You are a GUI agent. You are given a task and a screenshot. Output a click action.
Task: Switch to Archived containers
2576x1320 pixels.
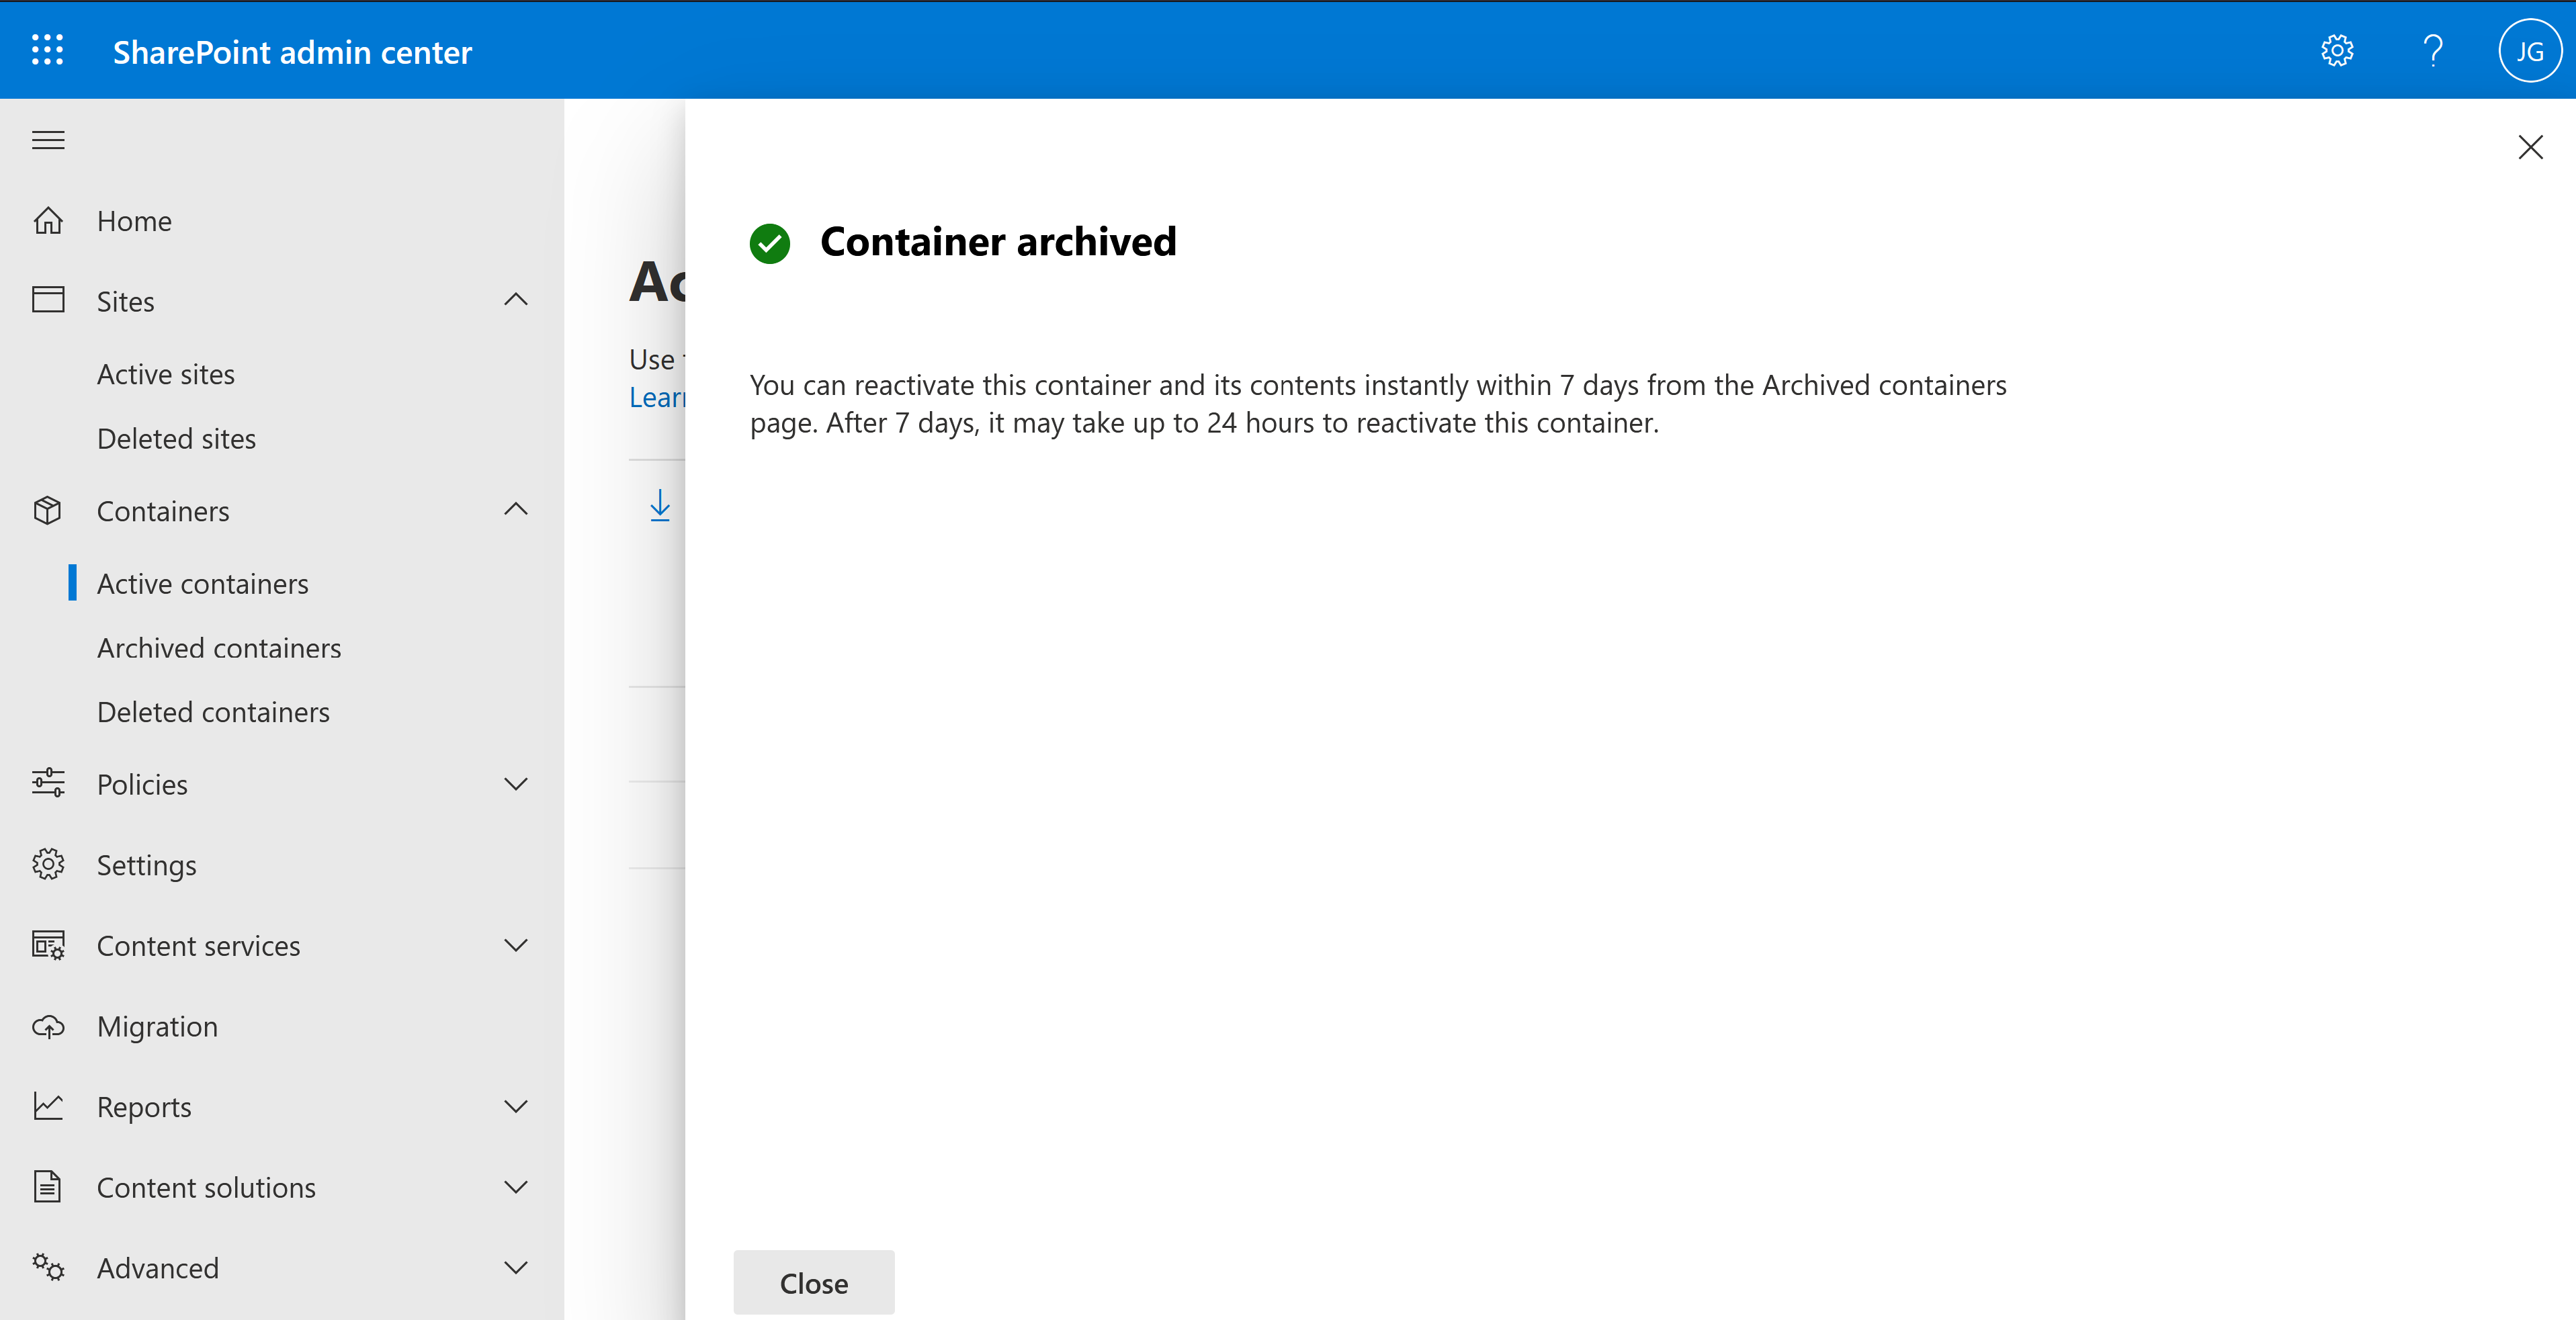[219, 647]
